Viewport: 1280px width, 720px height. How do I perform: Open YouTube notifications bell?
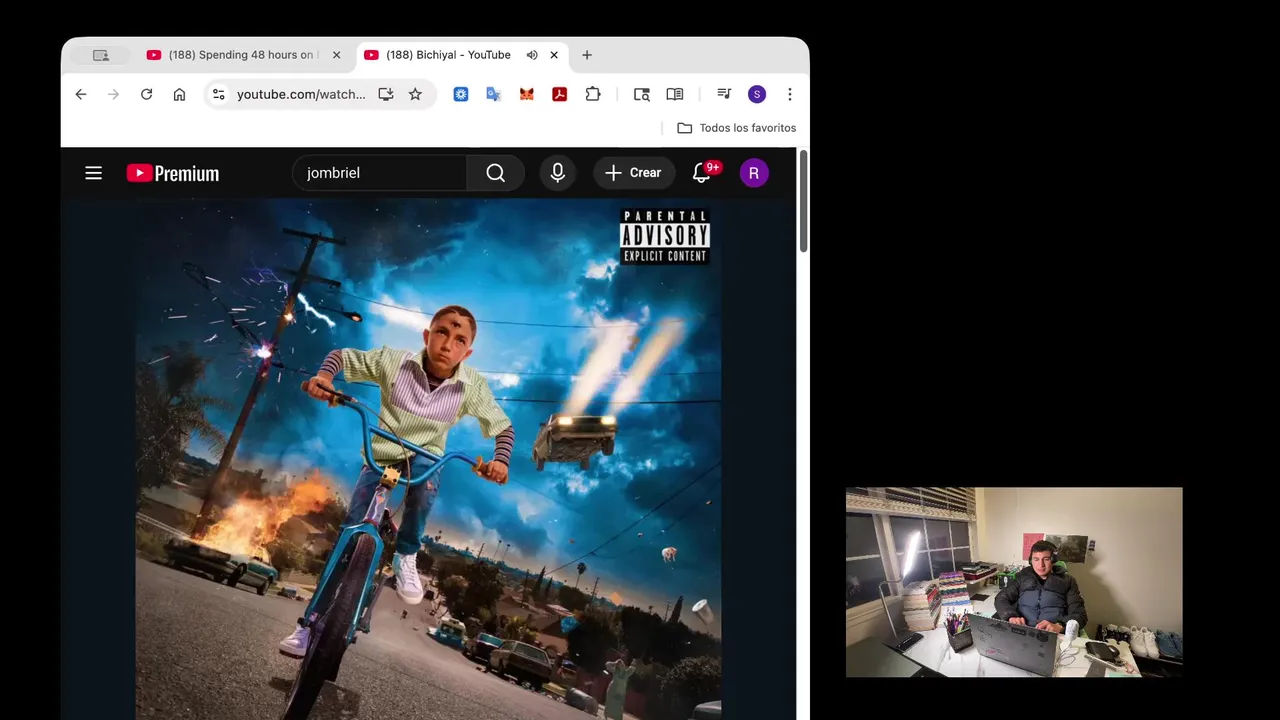703,173
